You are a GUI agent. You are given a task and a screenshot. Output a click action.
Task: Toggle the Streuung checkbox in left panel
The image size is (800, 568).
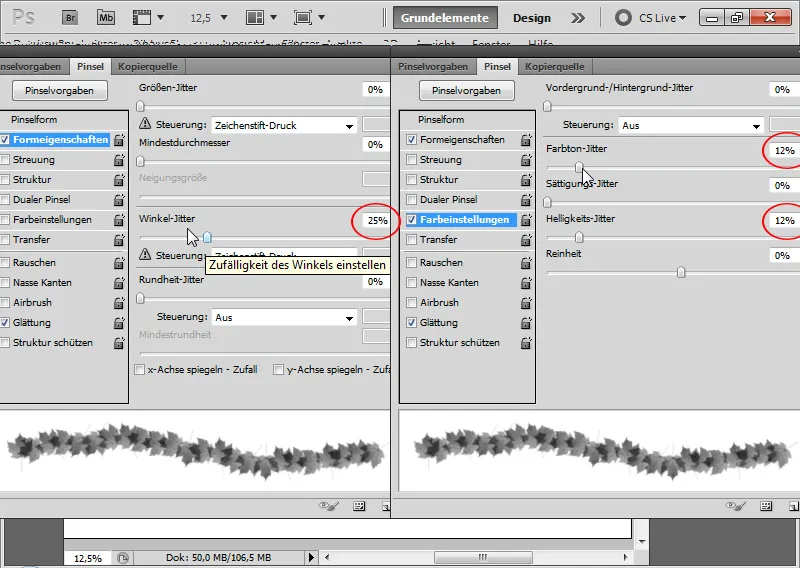click(5, 160)
